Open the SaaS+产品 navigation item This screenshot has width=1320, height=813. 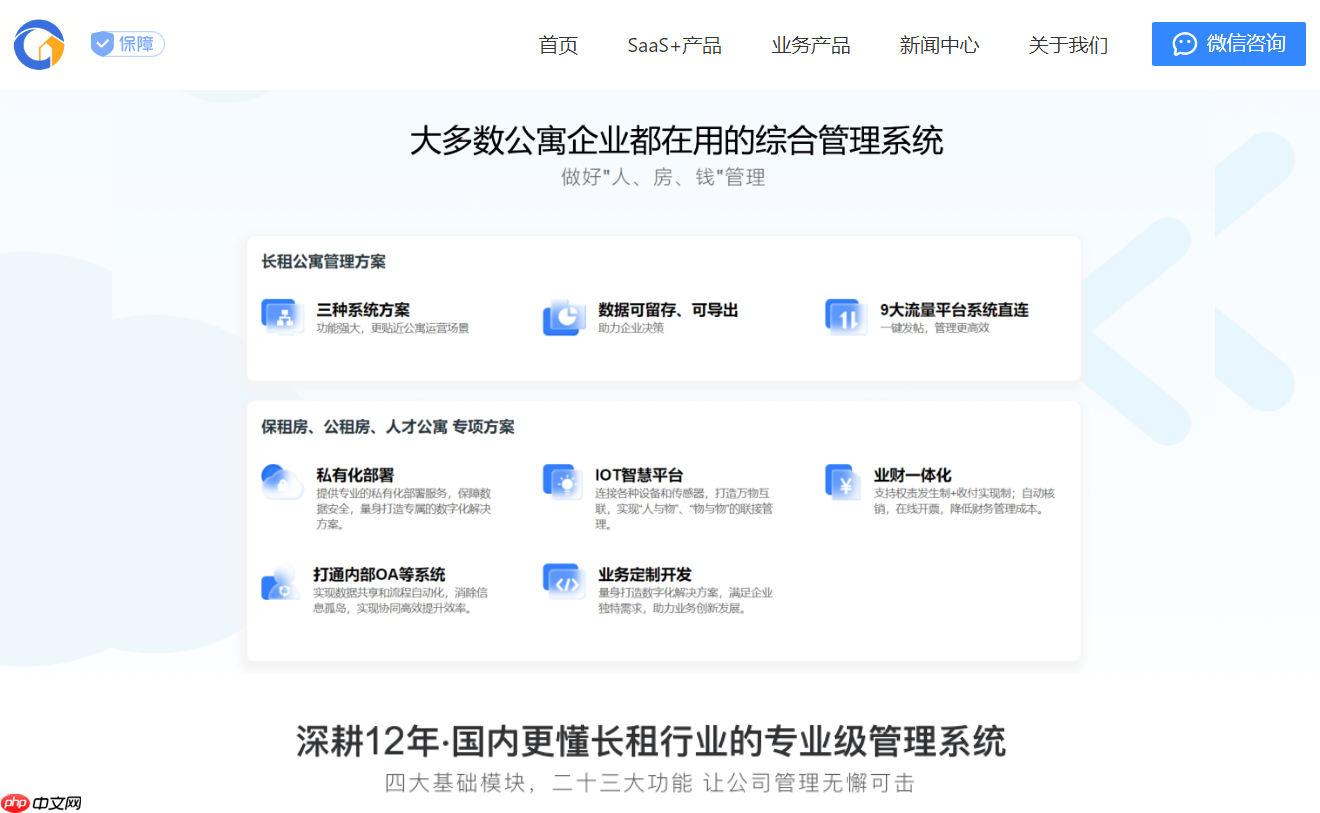[x=675, y=45]
